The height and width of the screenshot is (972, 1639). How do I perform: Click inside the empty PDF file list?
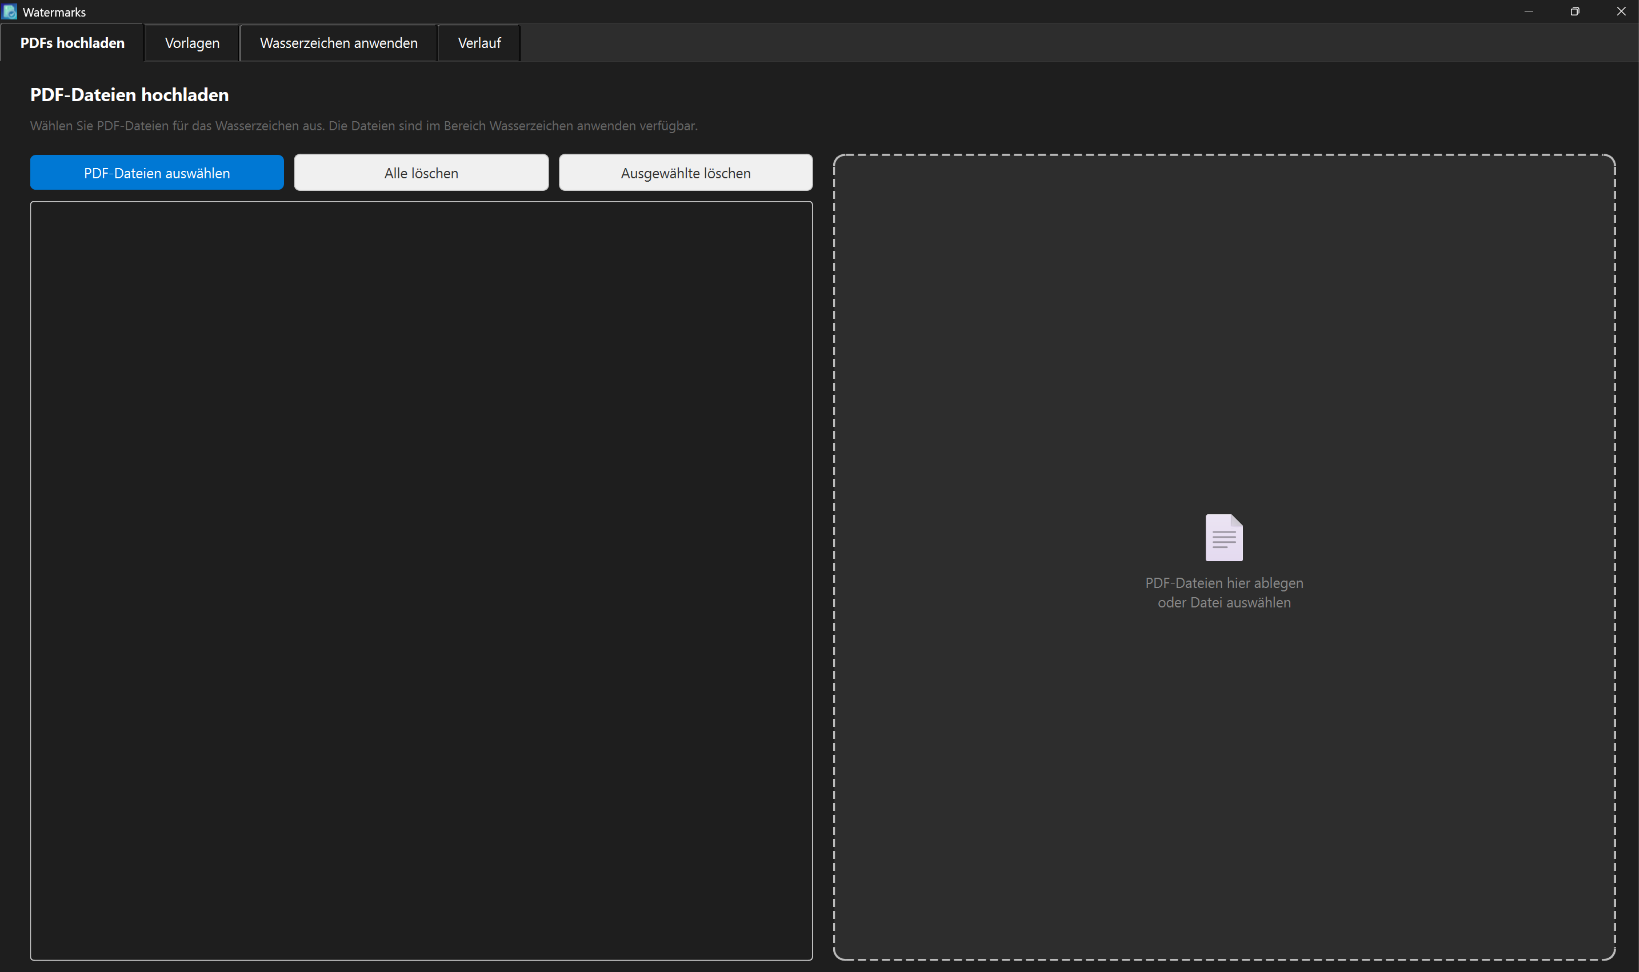pyautogui.click(x=421, y=581)
